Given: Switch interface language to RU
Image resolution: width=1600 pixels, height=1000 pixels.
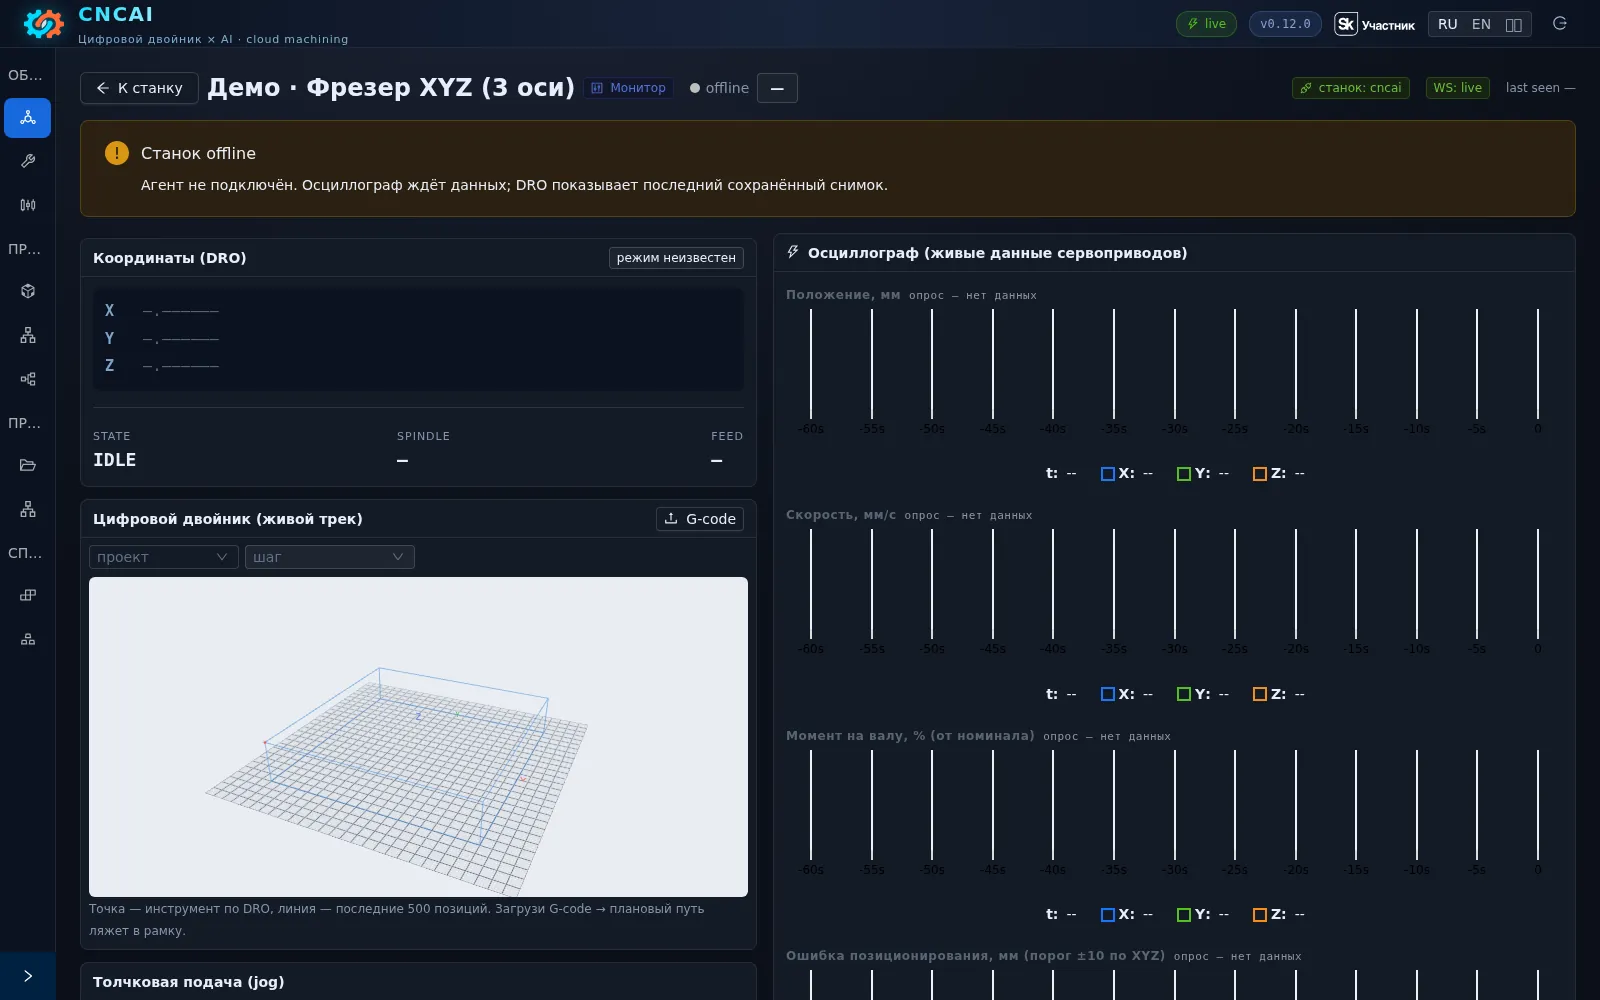Looking at the screenshot, I should (1447, 24).
